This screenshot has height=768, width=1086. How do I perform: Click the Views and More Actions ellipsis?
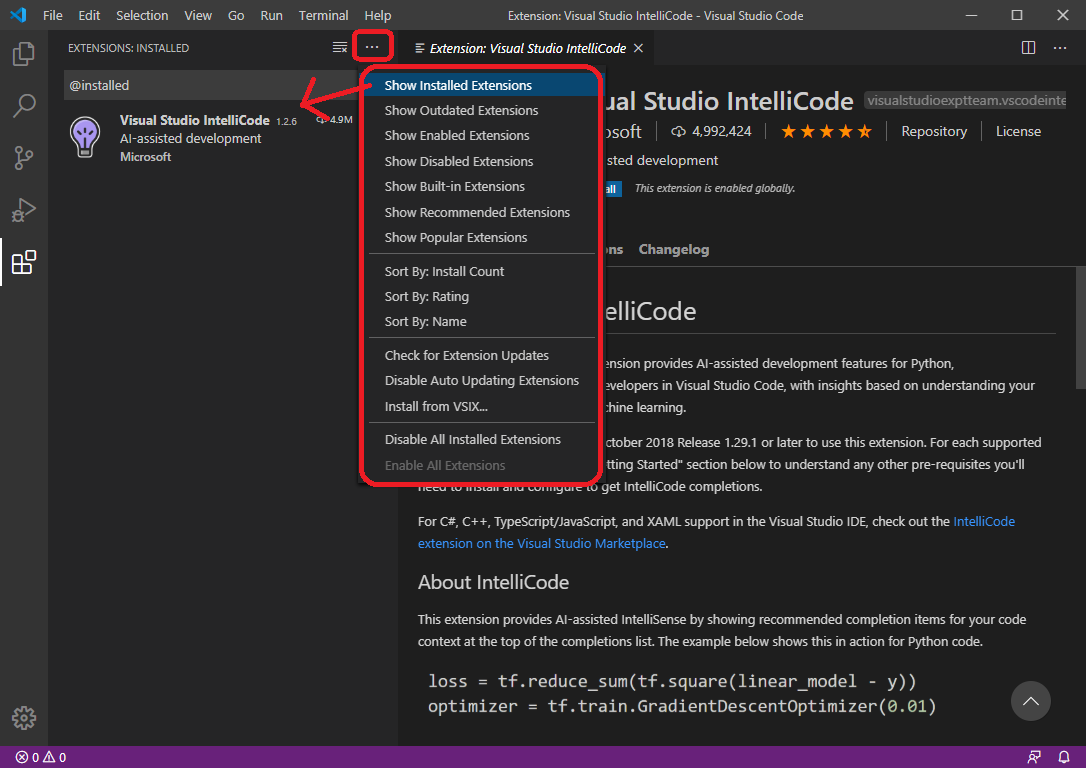click(372, 47)
